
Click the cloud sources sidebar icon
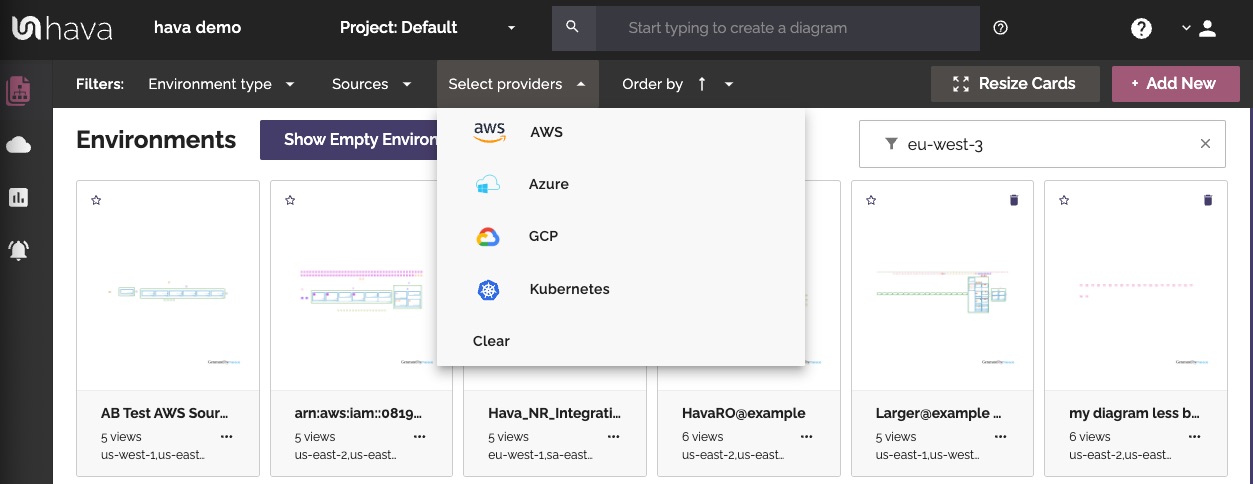(18, 146)
